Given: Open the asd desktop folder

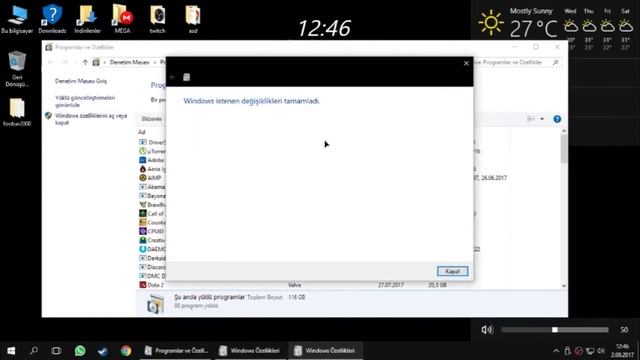Looking at the screenshot, I should [x=193, y=20].
